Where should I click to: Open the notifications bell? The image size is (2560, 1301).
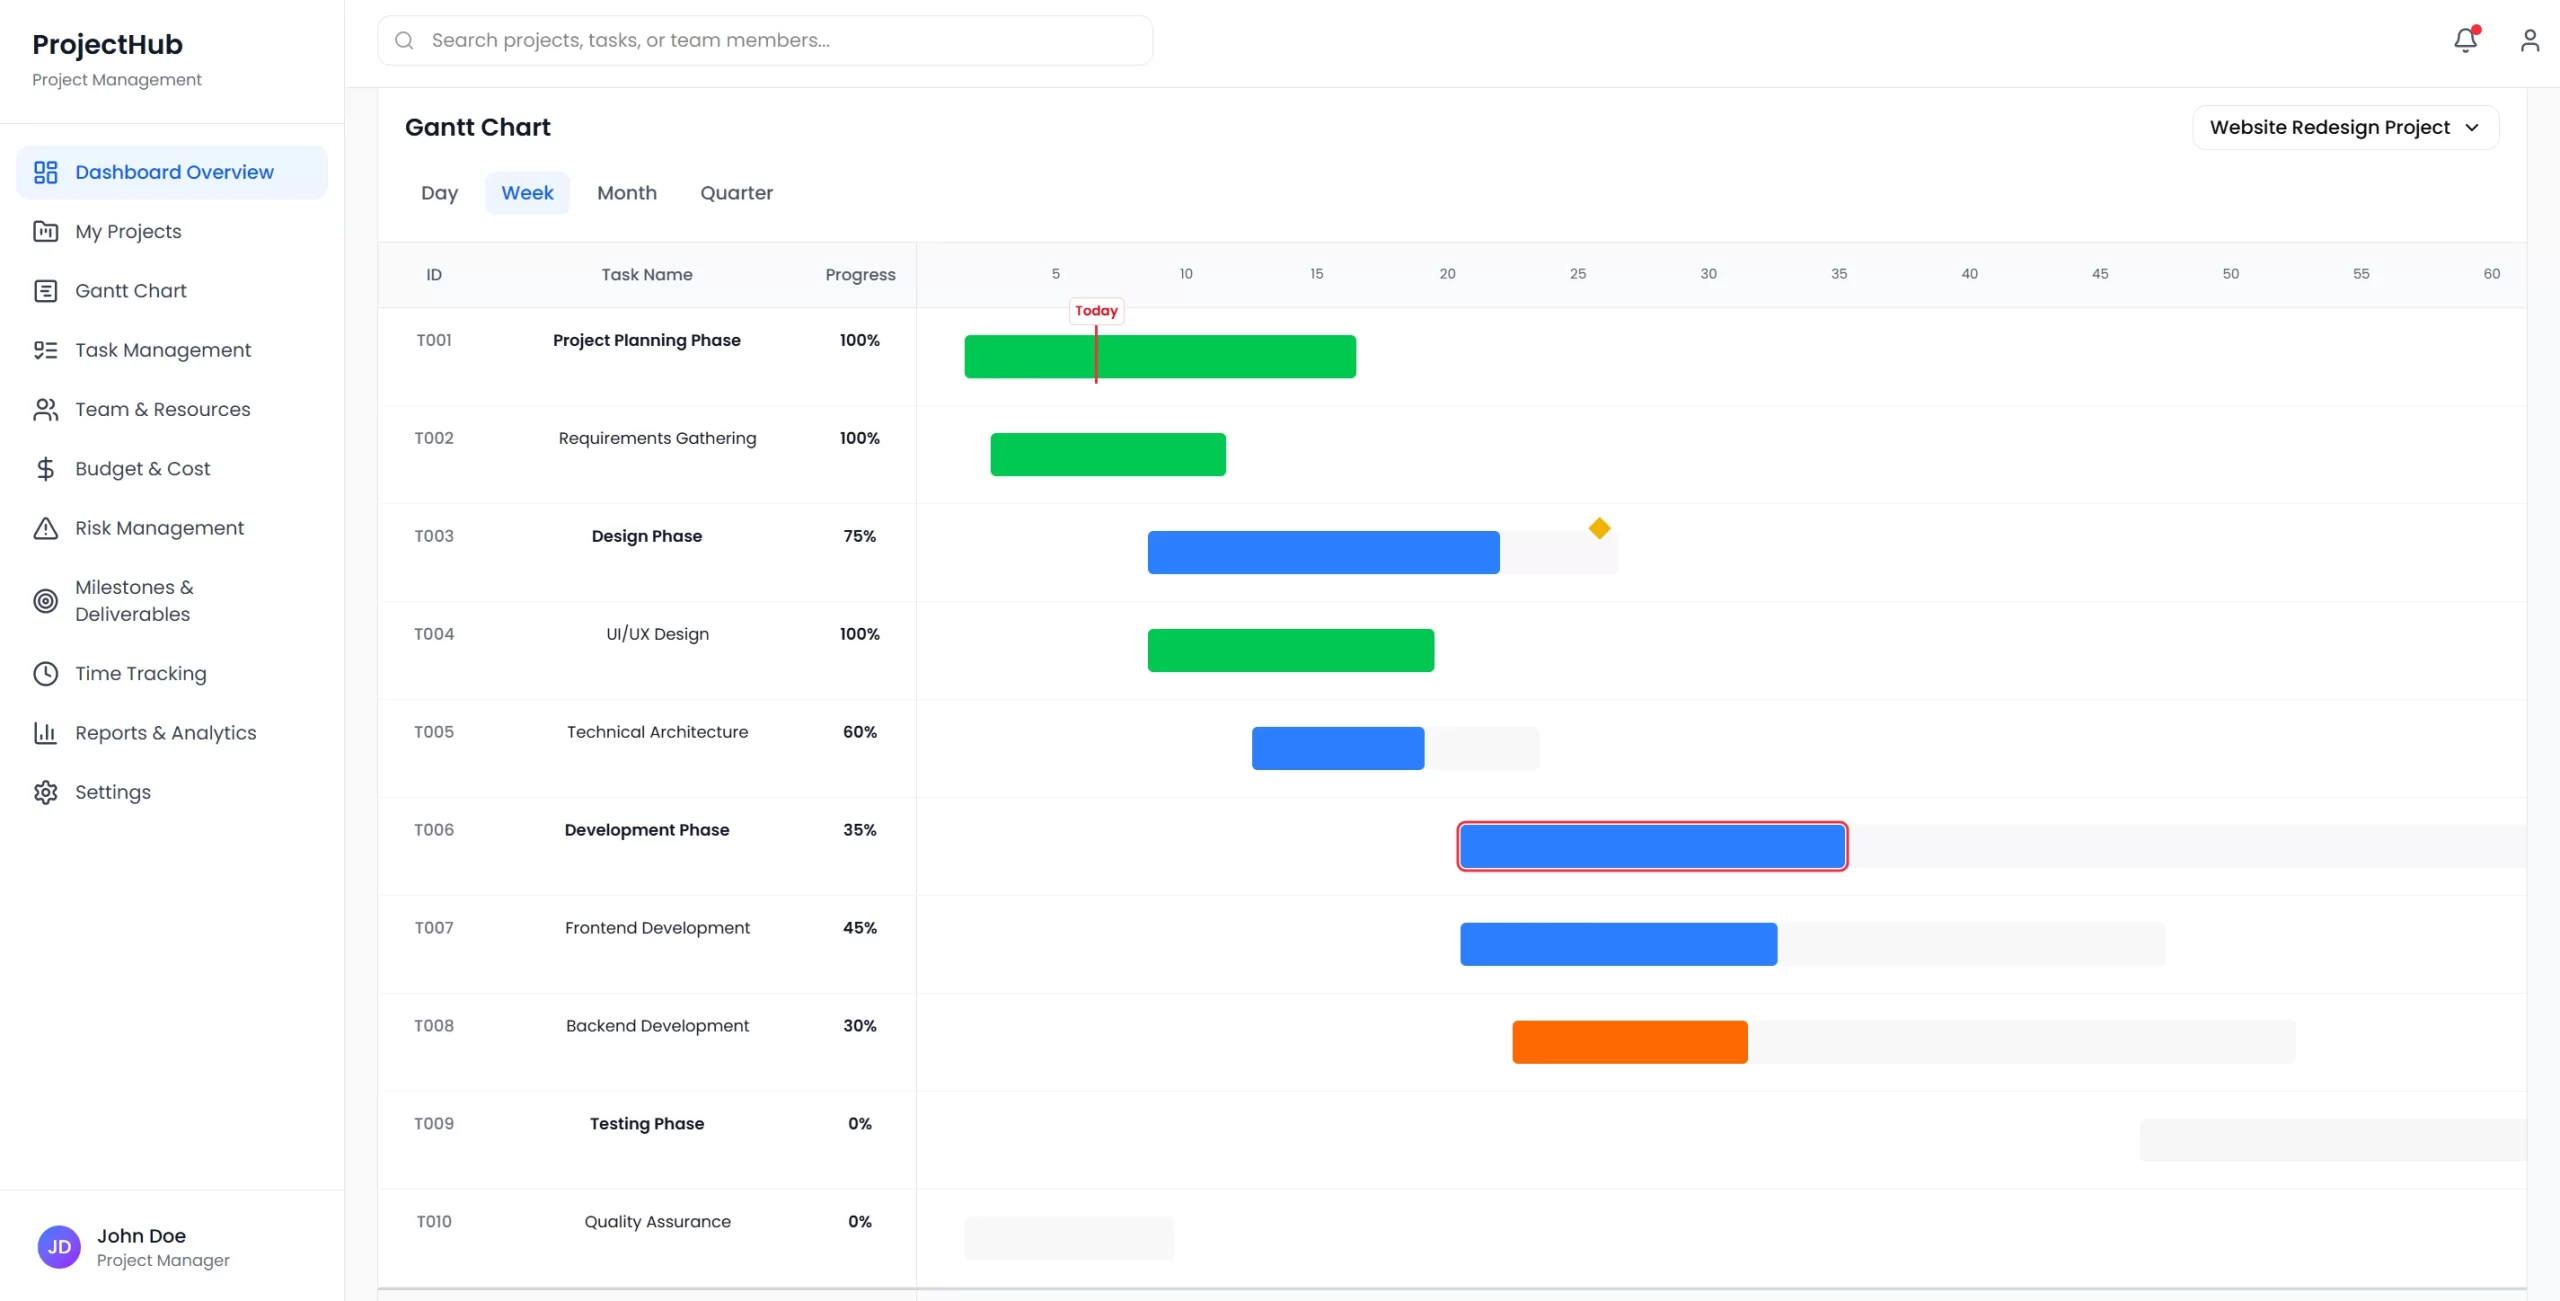pos(2464,40)
